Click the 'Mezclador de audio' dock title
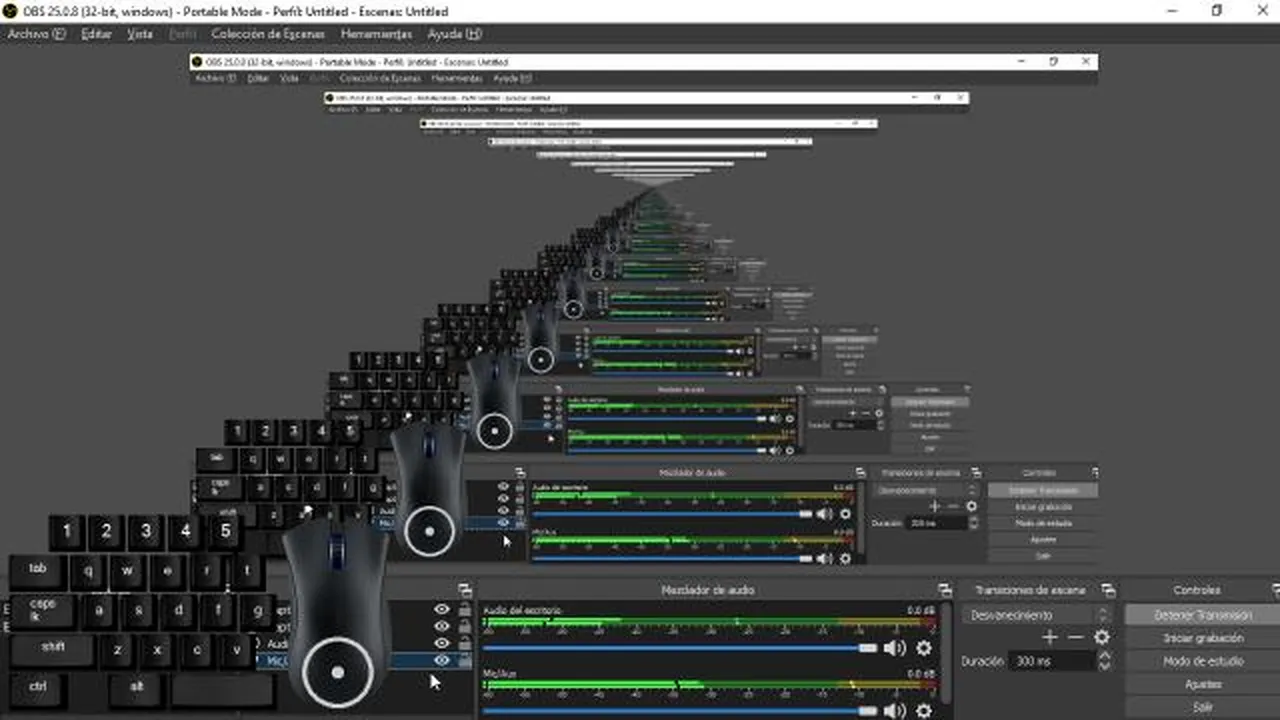This screenshot has width=1280, height=720. coord(708,590)
